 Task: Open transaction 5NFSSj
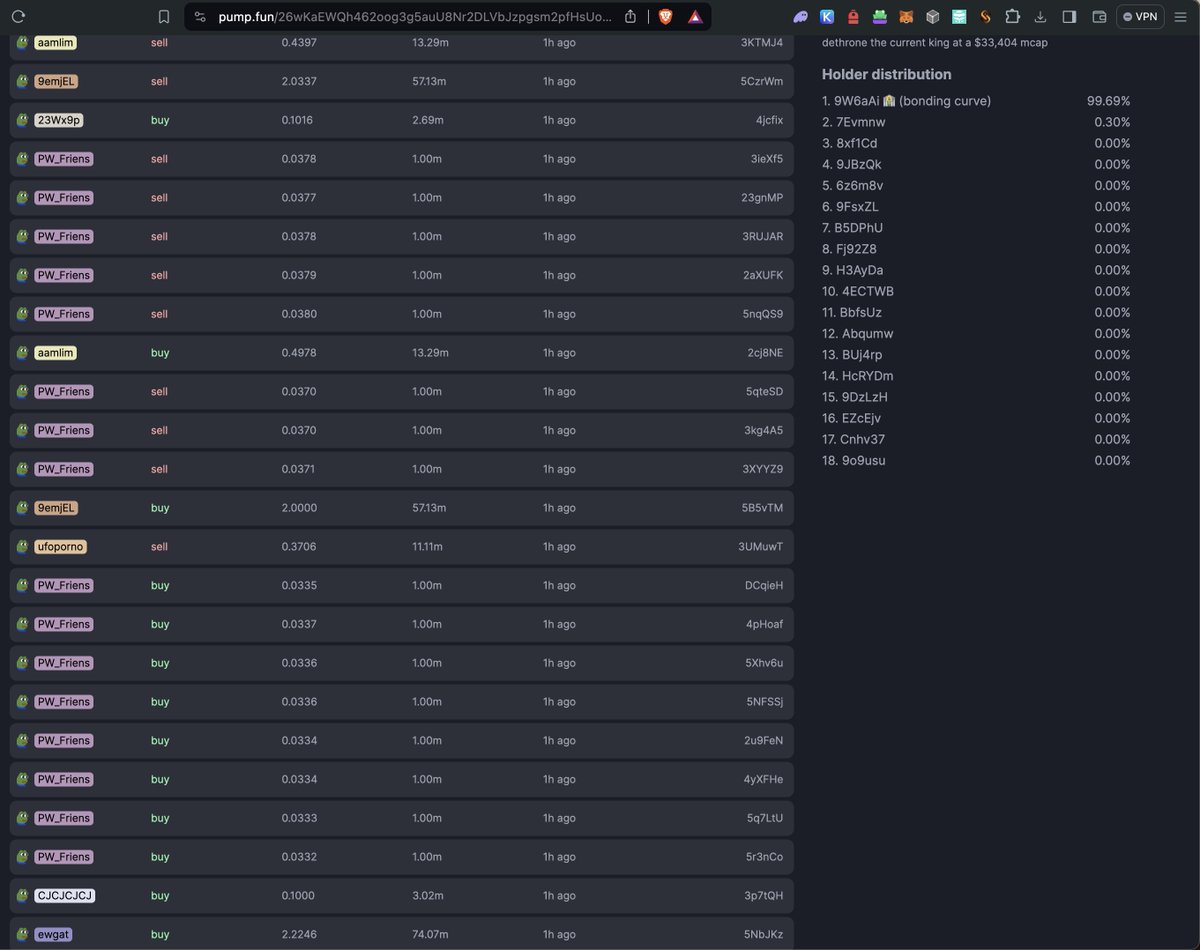764,702
